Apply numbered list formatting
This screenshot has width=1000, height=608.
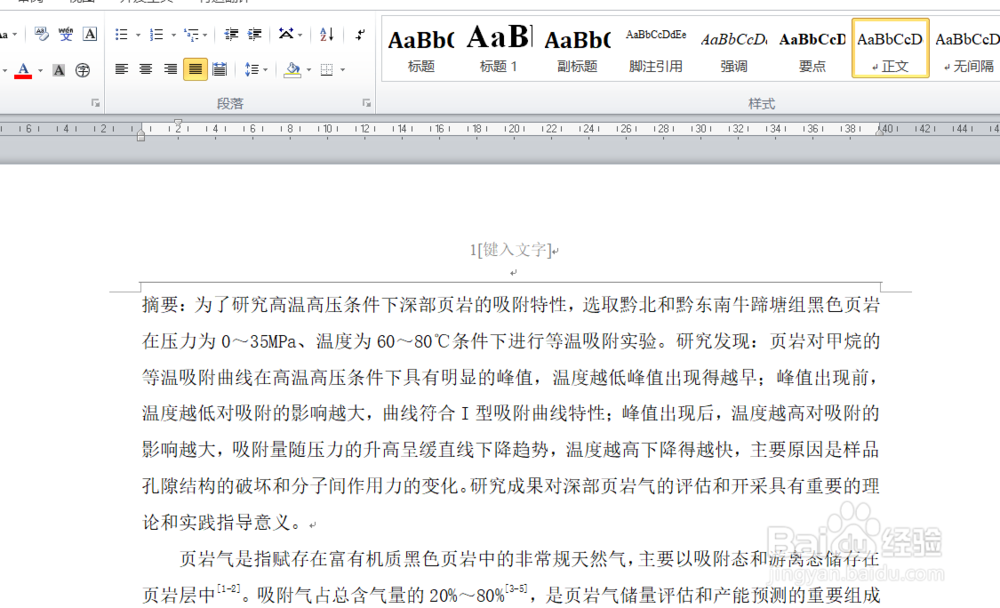pos(156,34)
